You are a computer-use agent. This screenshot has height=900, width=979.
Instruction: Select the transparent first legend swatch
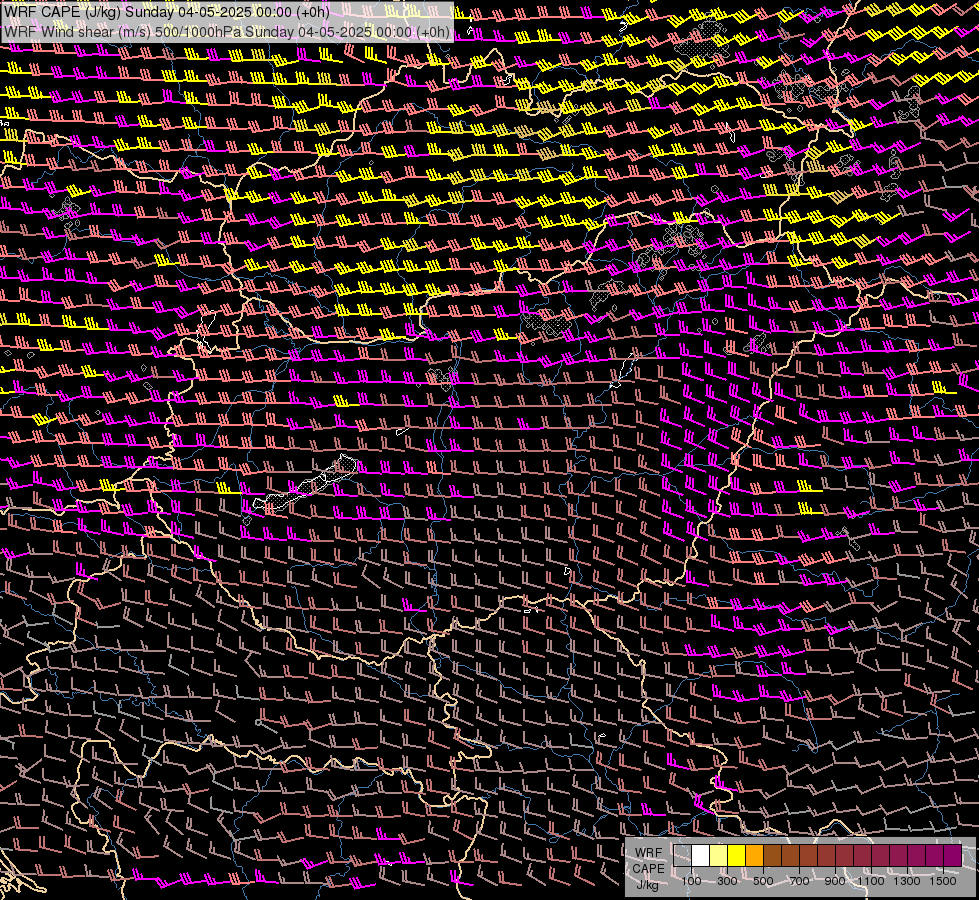[x=682, y=856]
